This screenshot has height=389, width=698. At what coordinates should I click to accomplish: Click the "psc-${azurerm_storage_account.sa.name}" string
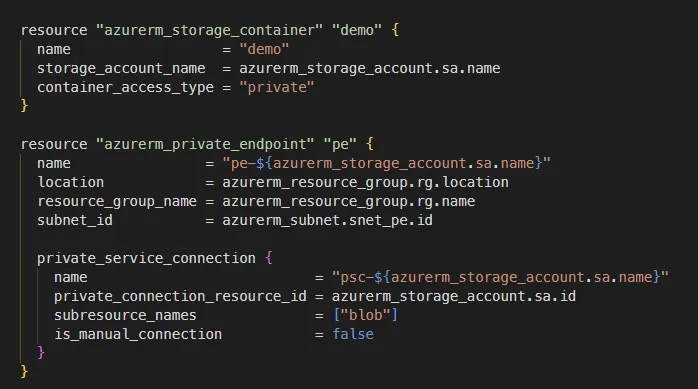[x=500, y=277]
